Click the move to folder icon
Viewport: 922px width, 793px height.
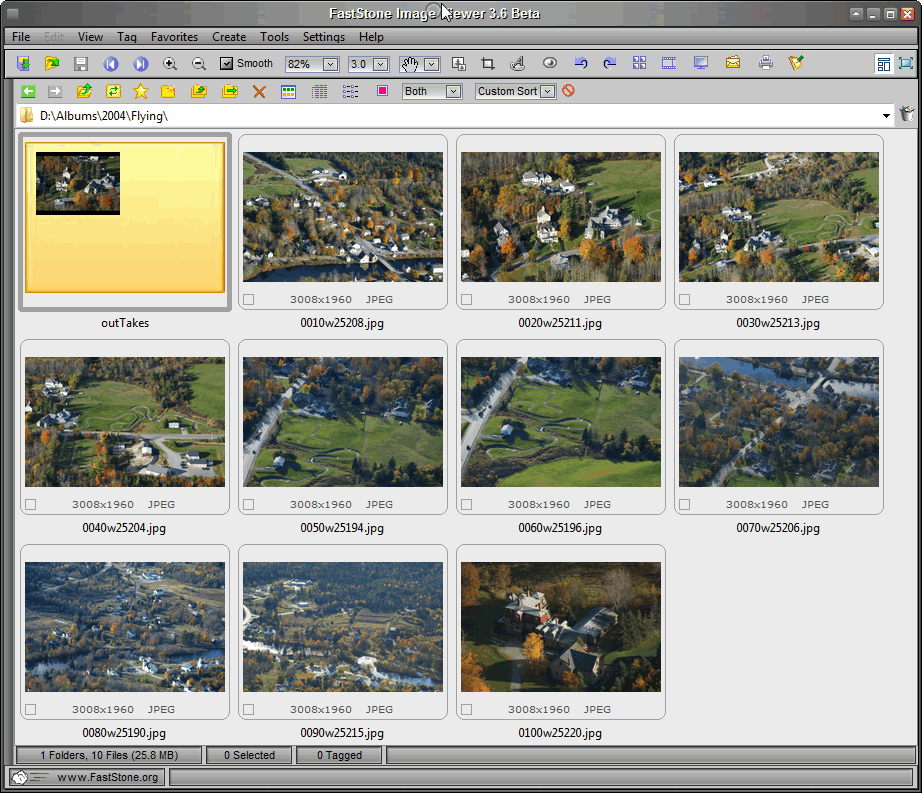[x=230, y=91]
